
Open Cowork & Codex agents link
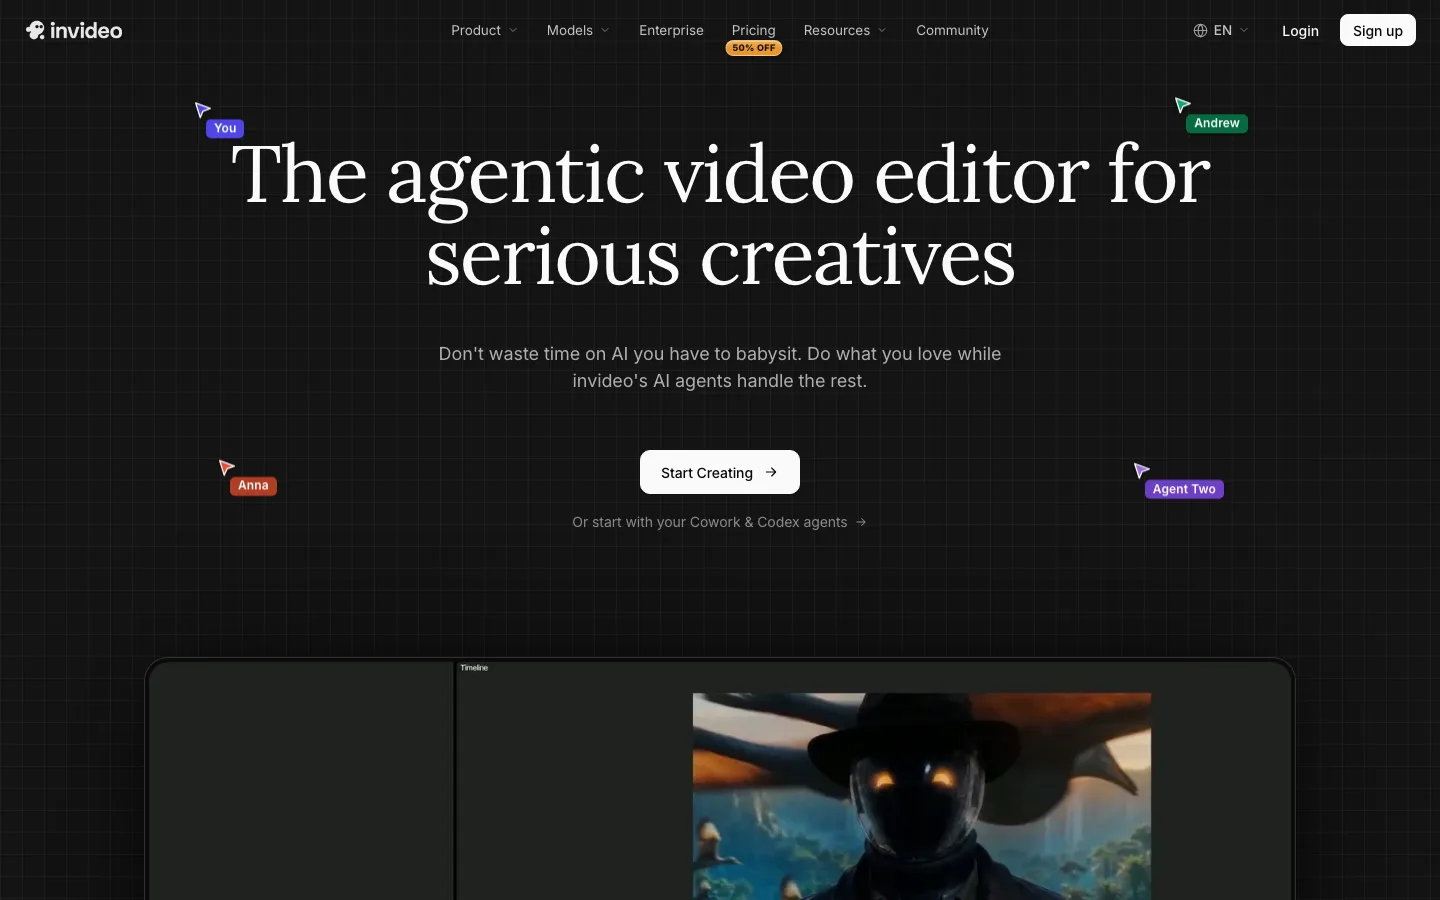(719, 522)
